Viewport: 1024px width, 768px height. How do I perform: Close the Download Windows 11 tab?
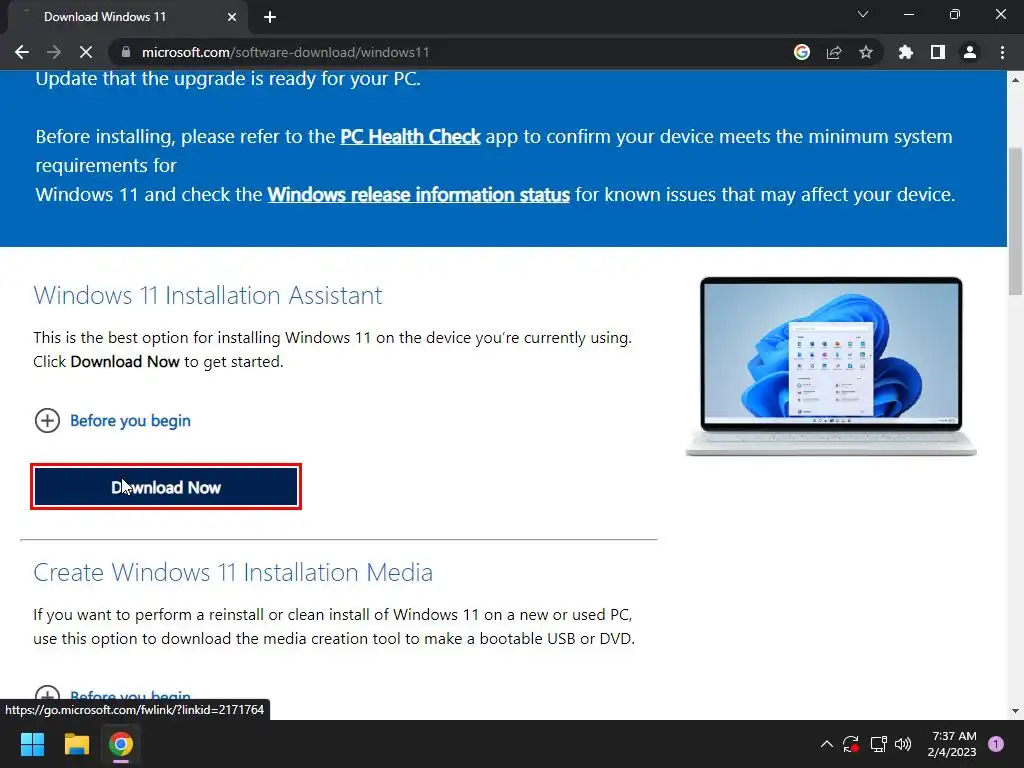click(232, 17)
